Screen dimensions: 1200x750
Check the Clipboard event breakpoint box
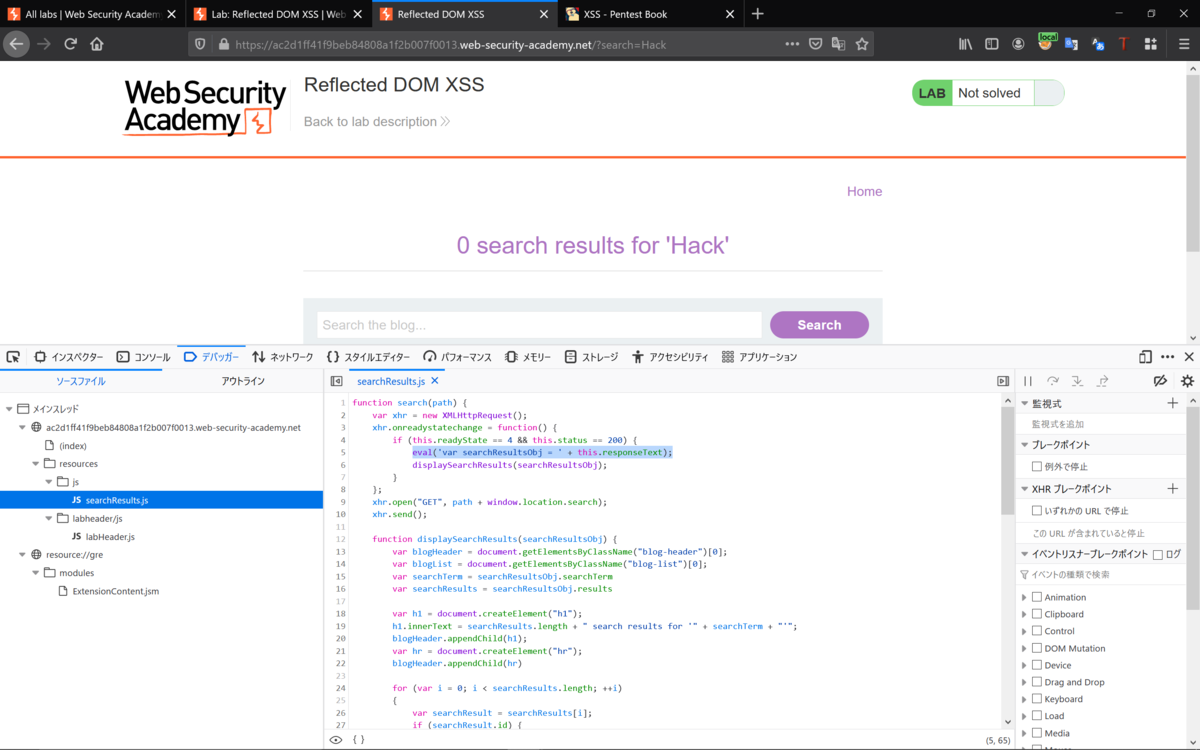point(1037,614)
